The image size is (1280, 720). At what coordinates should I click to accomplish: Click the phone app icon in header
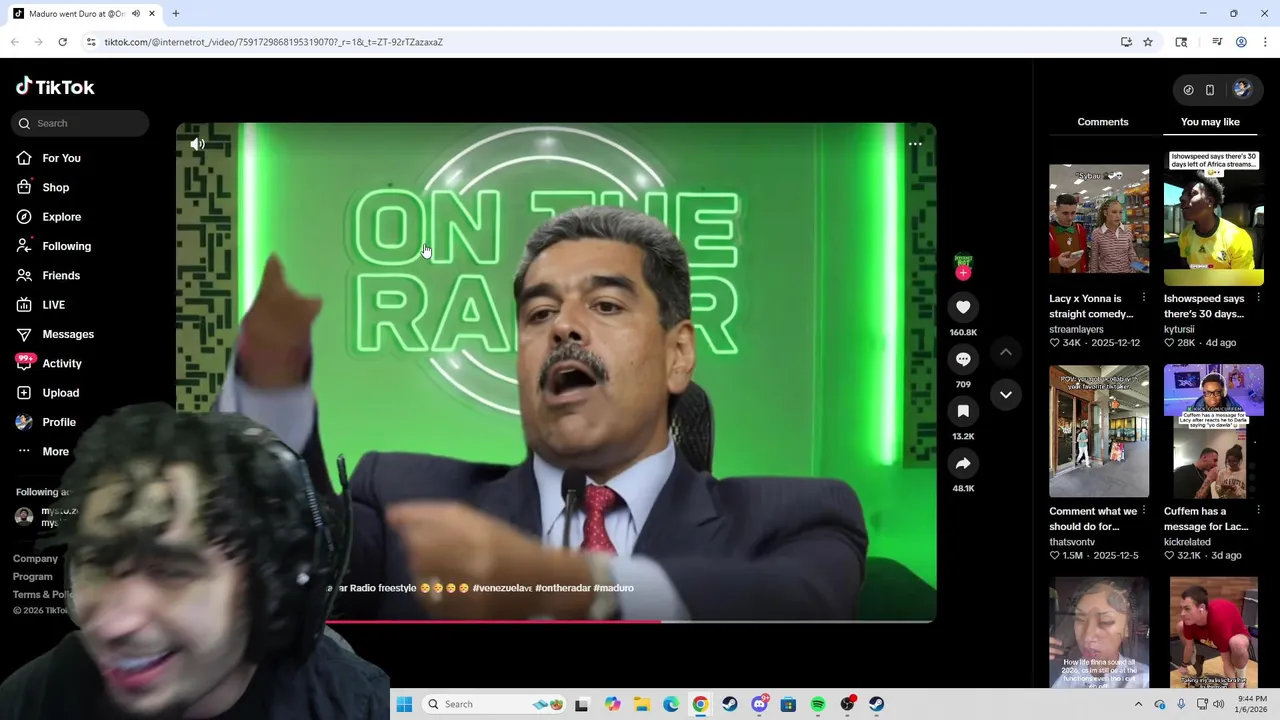click(x=1210, y=90)
